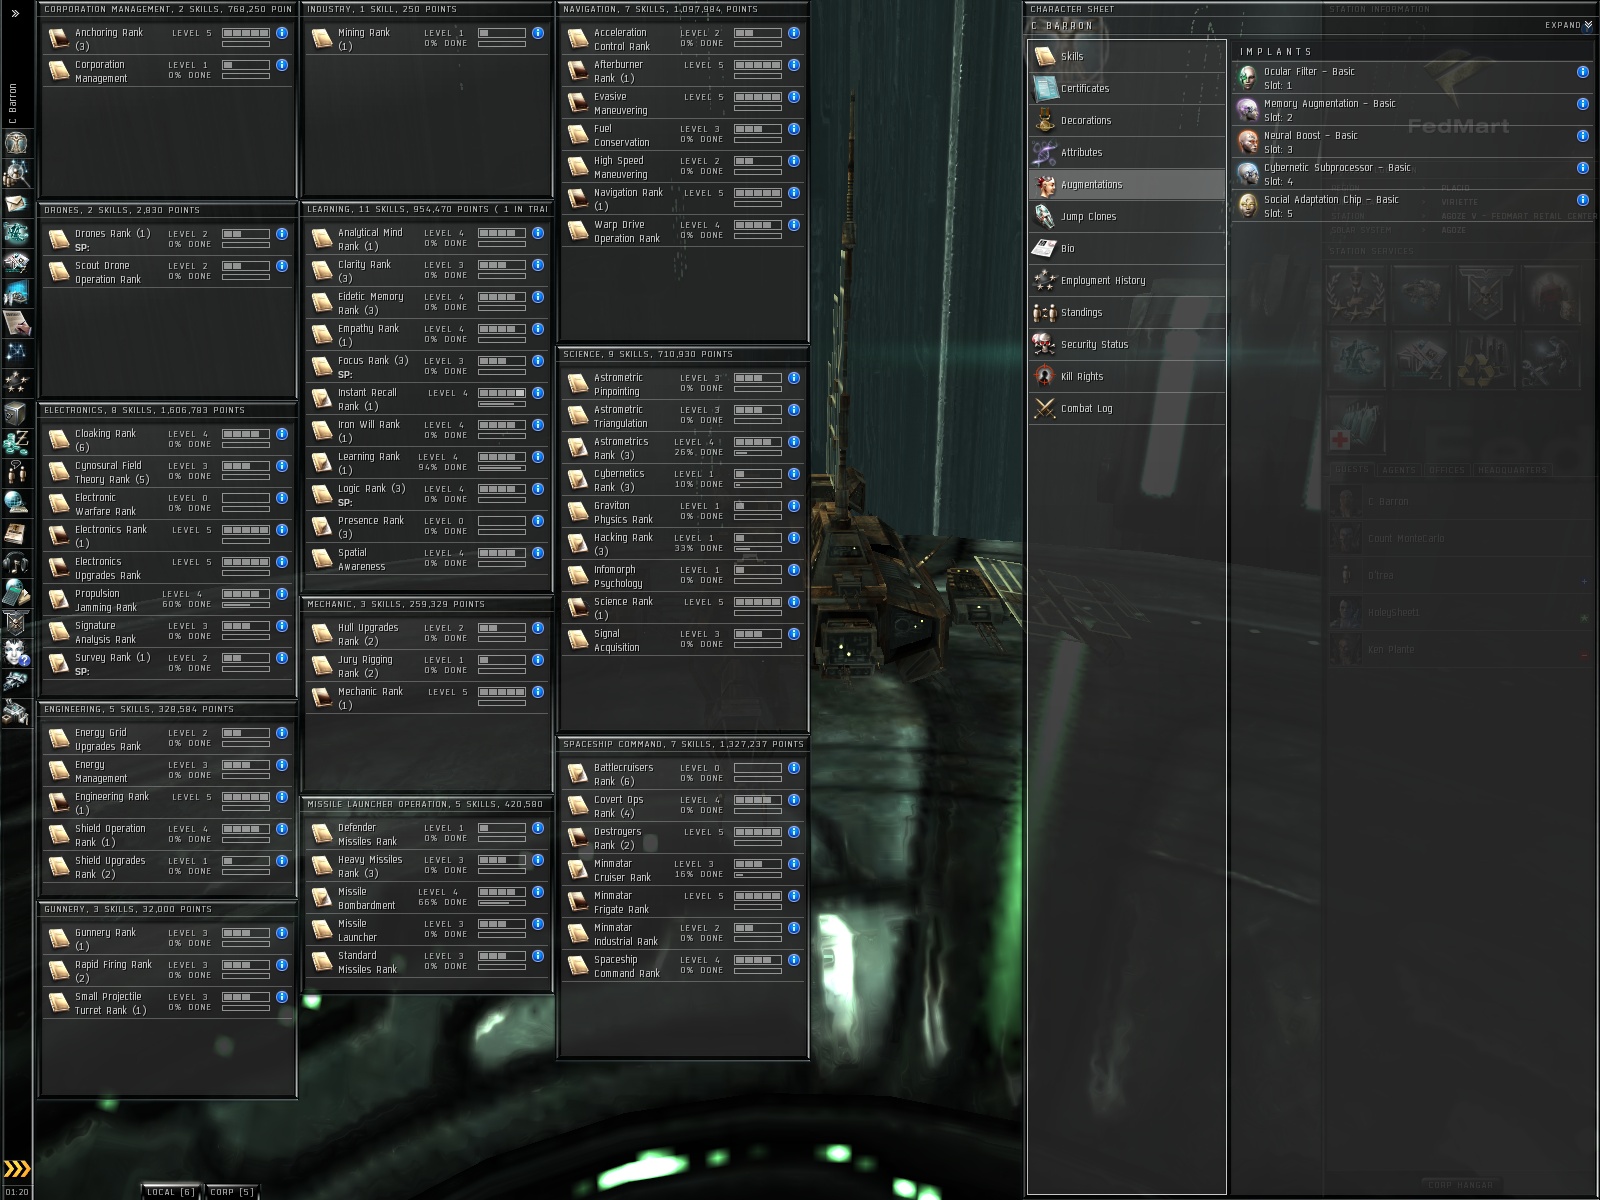Show info for the Cloaking skill
This screenshot has width=1600, height=1200.
pyautogui.click(x=282, y=434)
